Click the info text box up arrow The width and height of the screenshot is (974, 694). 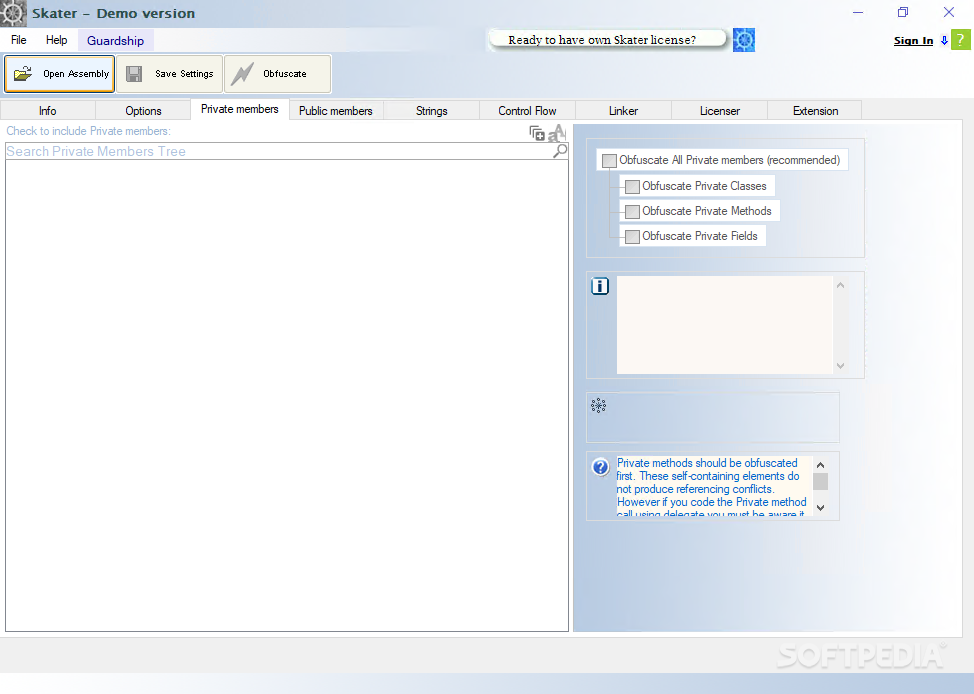click(x=840, y=285)
